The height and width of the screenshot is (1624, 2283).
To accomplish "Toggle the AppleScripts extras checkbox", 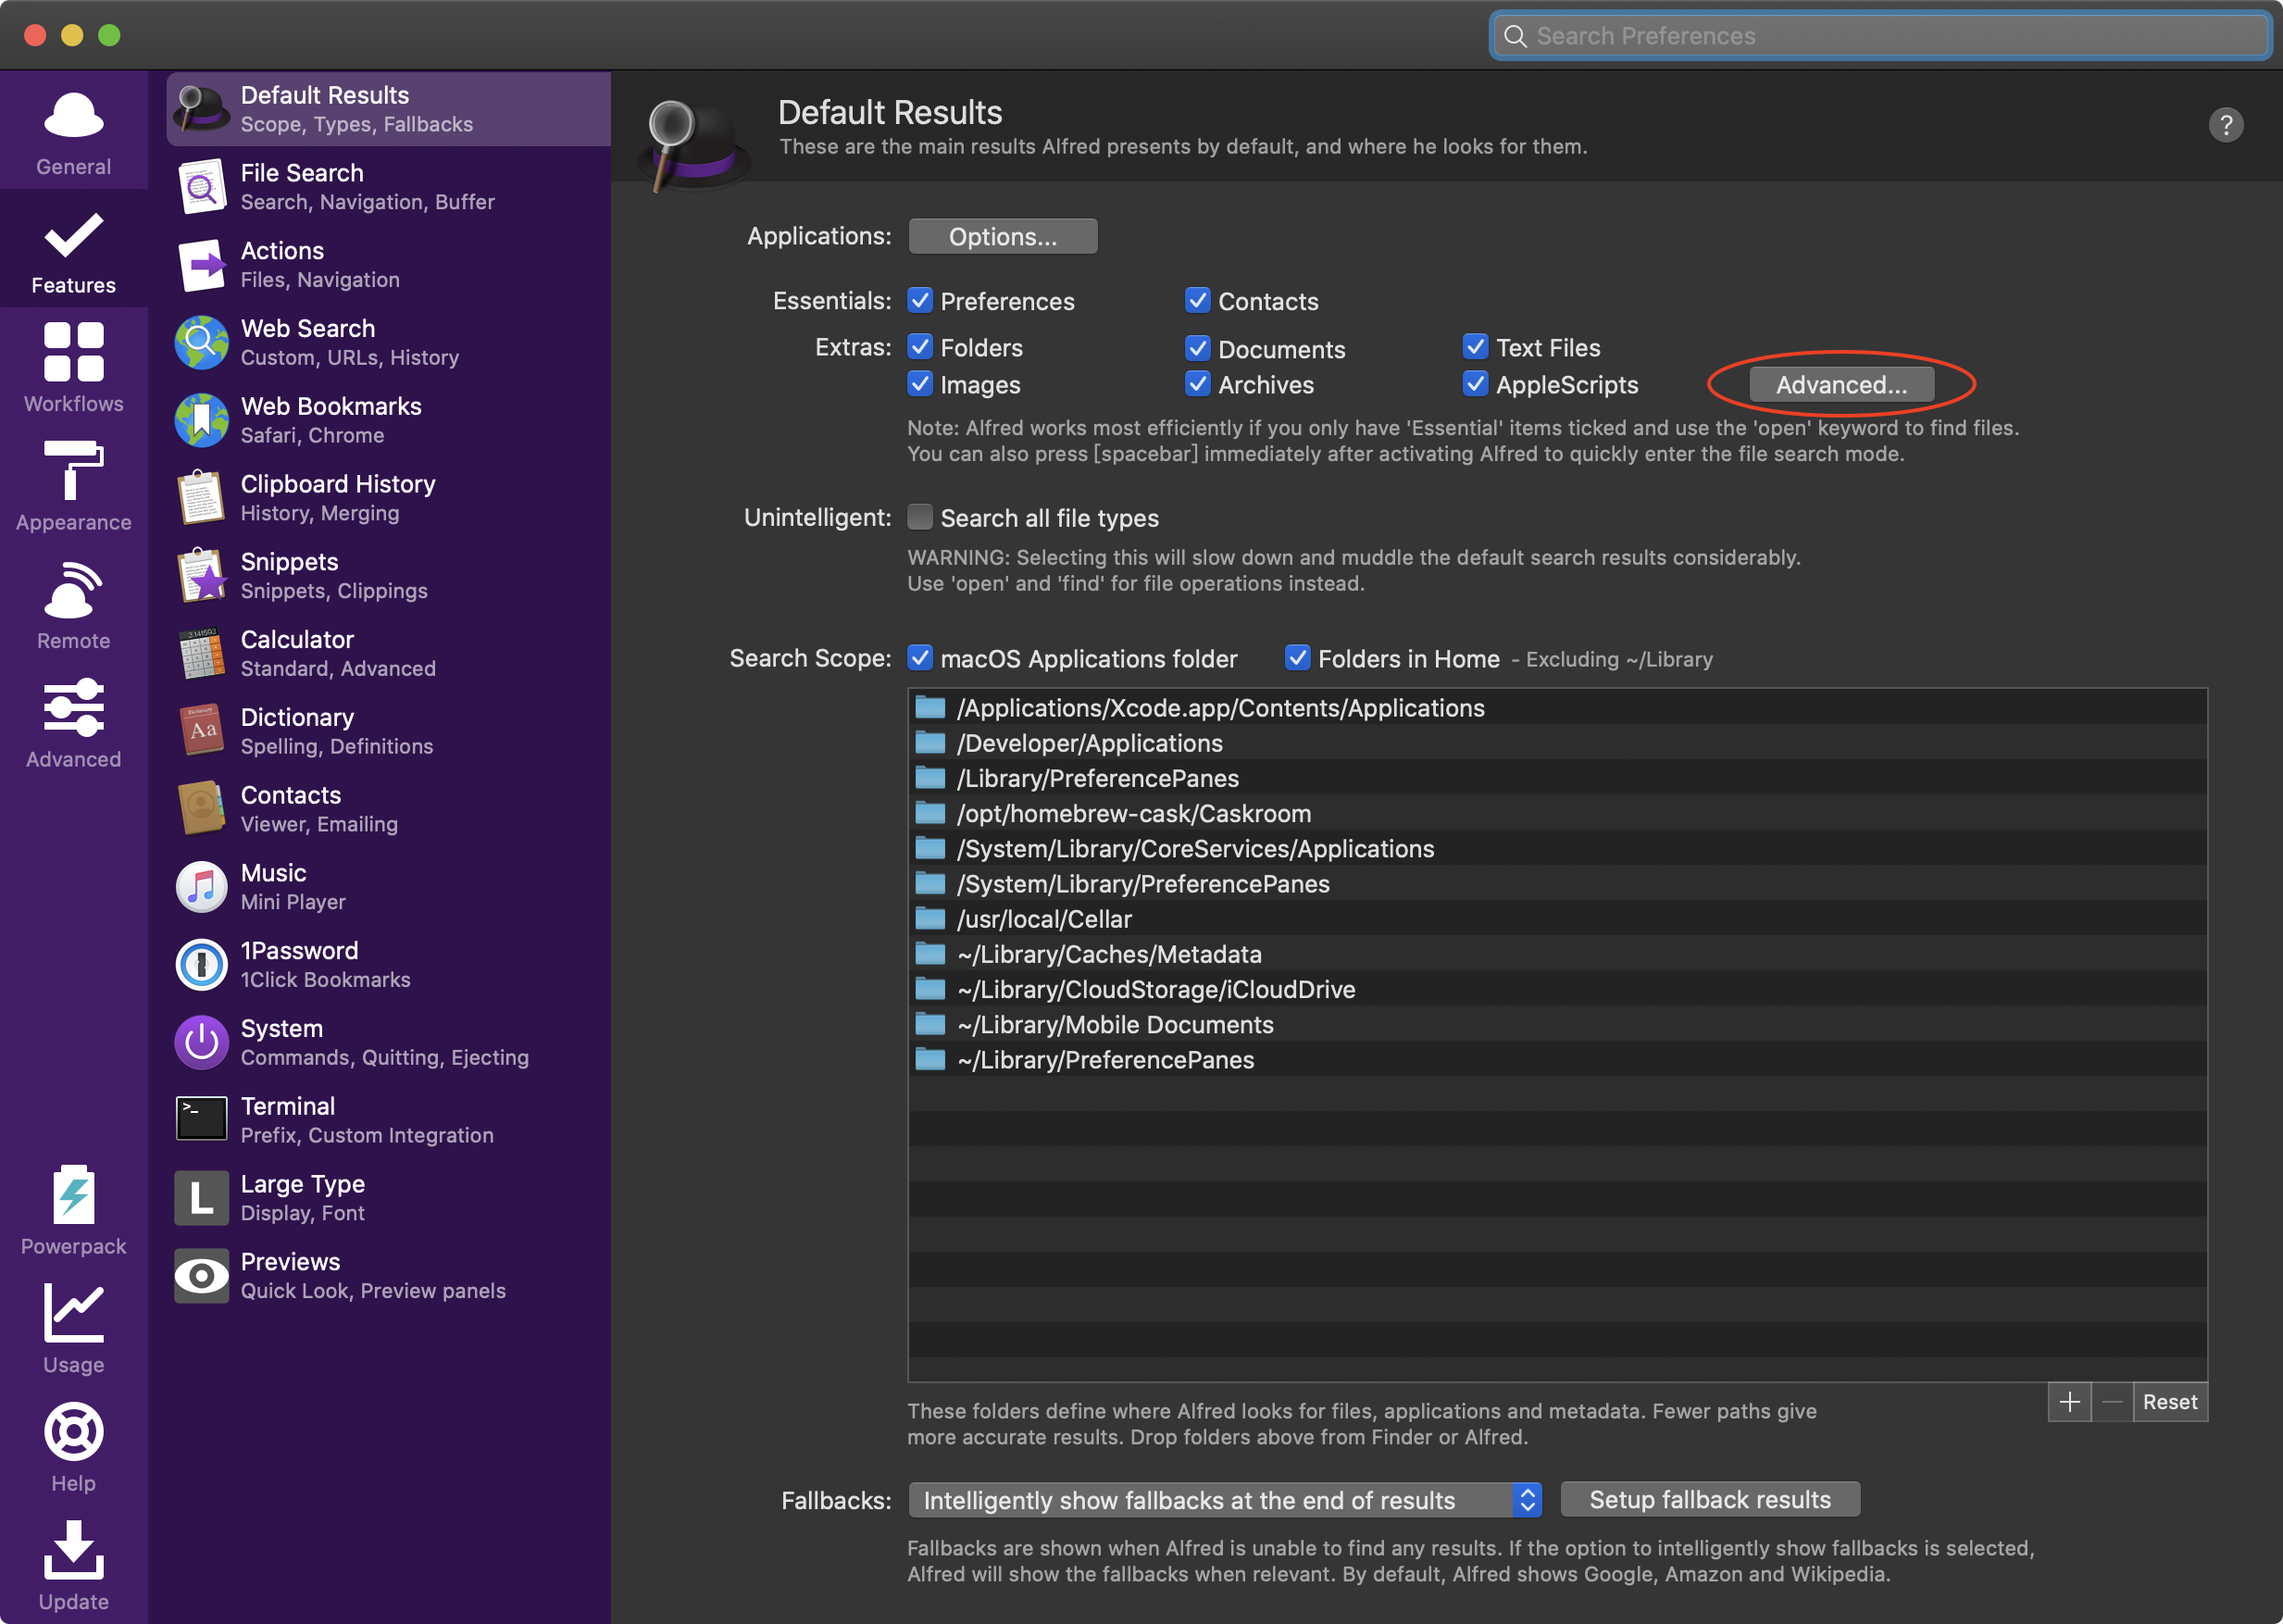I will 1475,384.
